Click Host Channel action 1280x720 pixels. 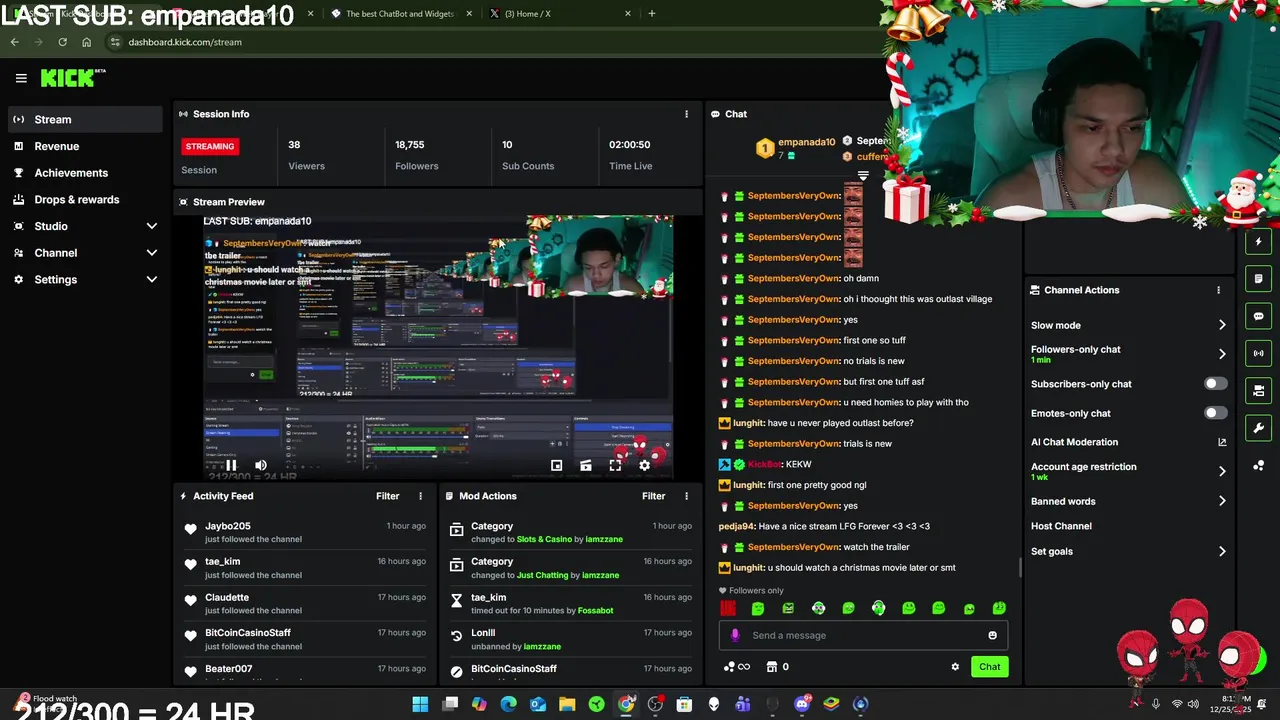coord(1061,526)
